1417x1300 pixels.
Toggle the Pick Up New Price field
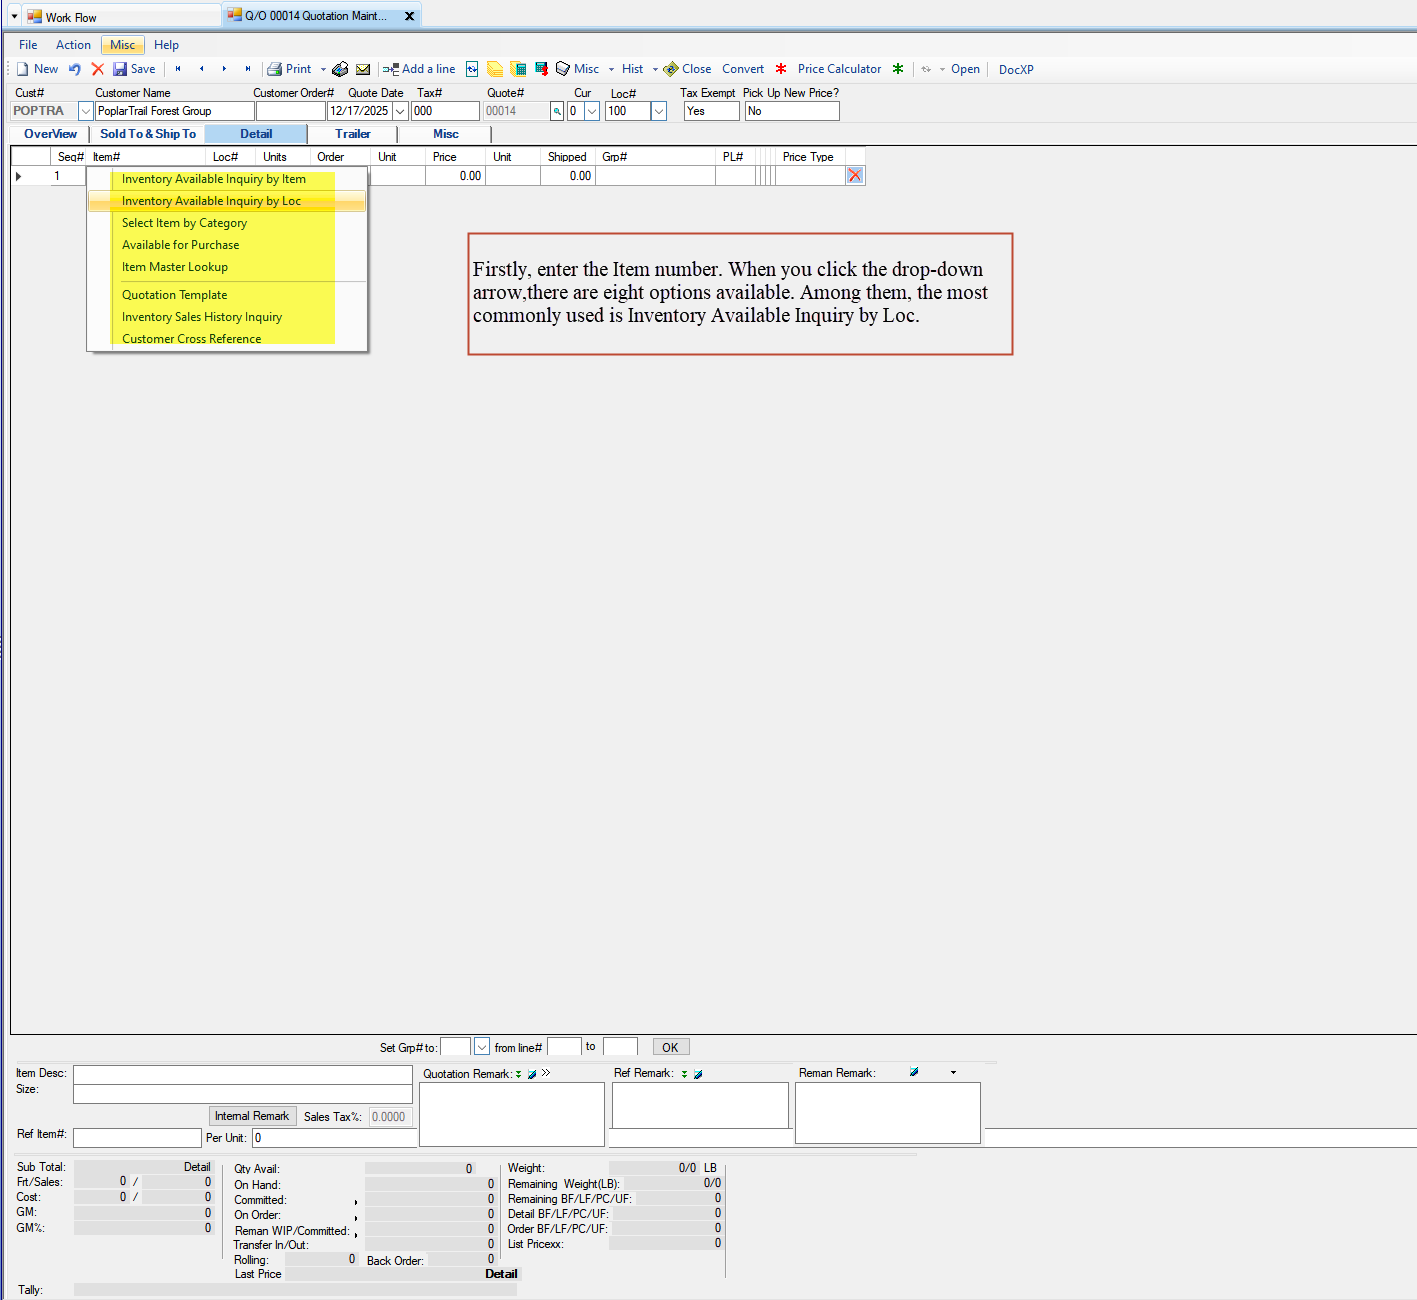click(x=791, y=110)
